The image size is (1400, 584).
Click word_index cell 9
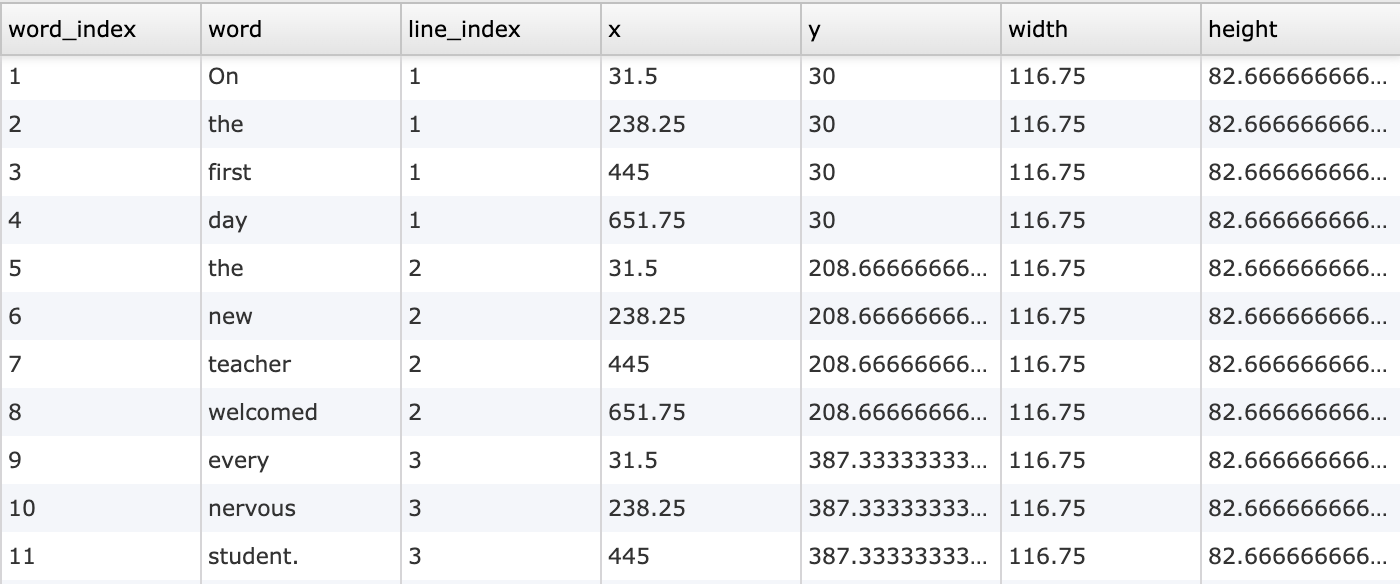click(100, 460)
